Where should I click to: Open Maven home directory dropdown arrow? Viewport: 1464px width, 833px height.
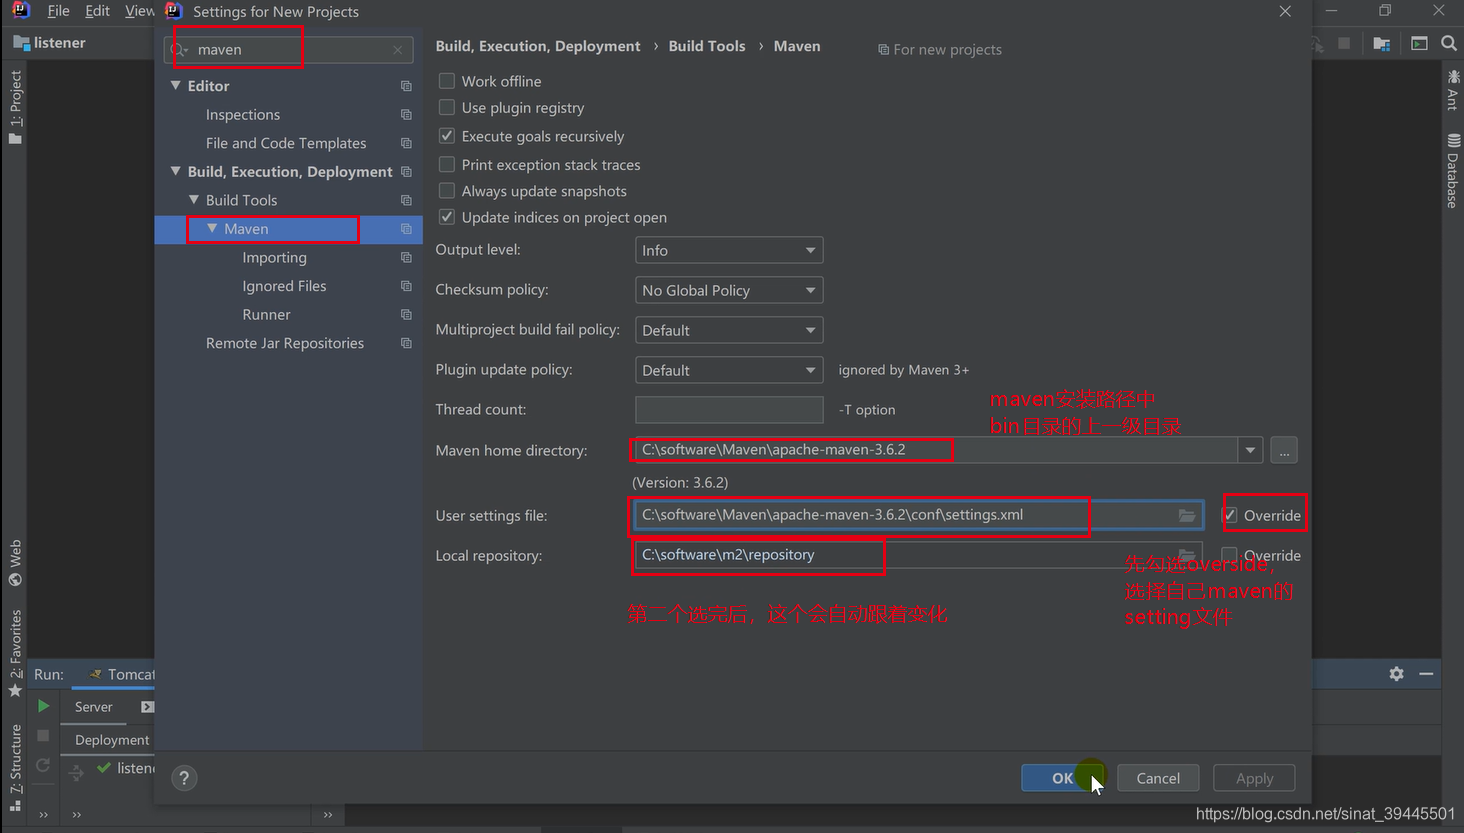tap(1250, 450)
